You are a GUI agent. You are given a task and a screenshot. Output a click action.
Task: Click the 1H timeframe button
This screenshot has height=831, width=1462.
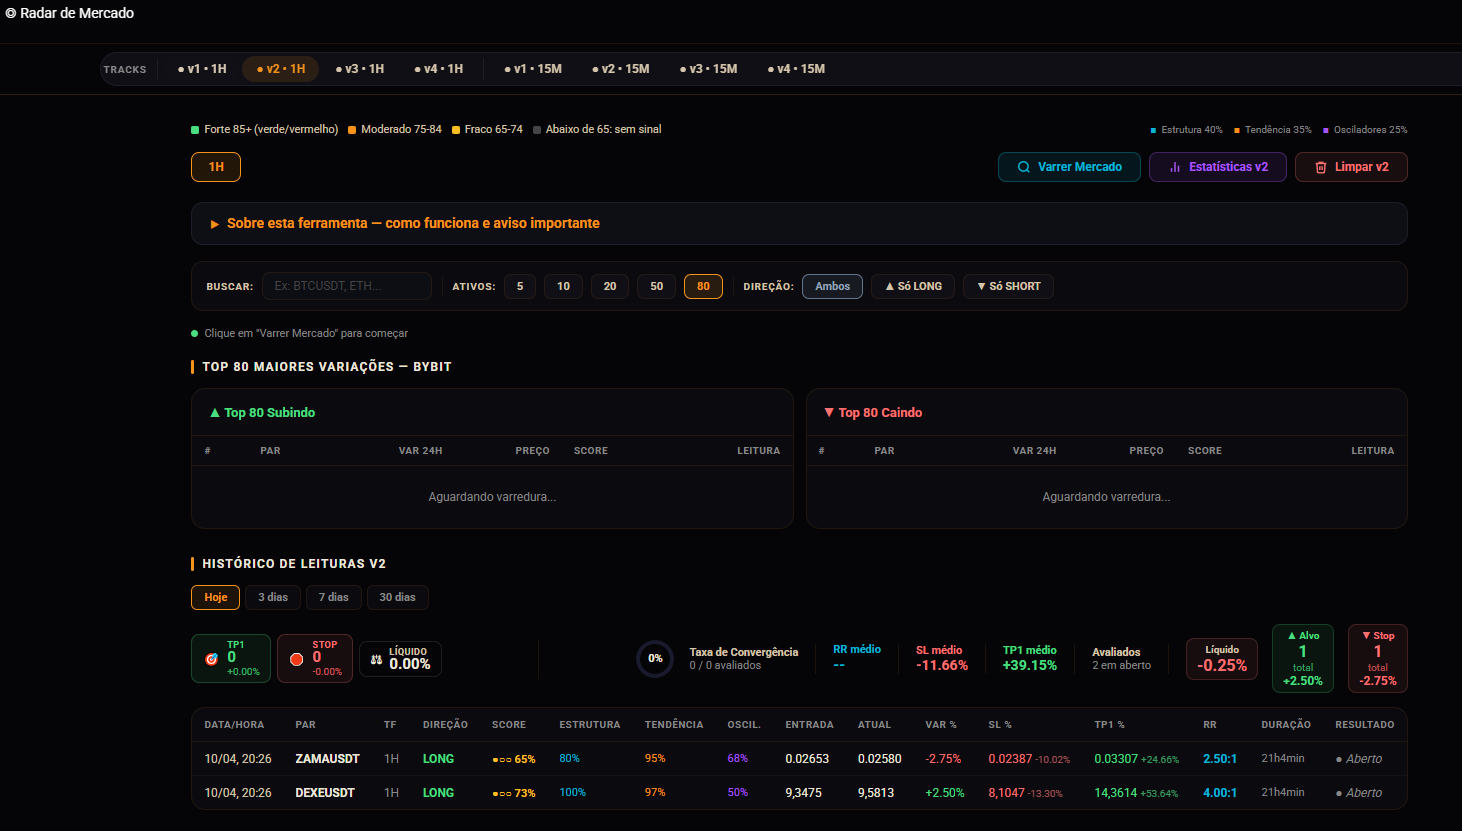216,167
